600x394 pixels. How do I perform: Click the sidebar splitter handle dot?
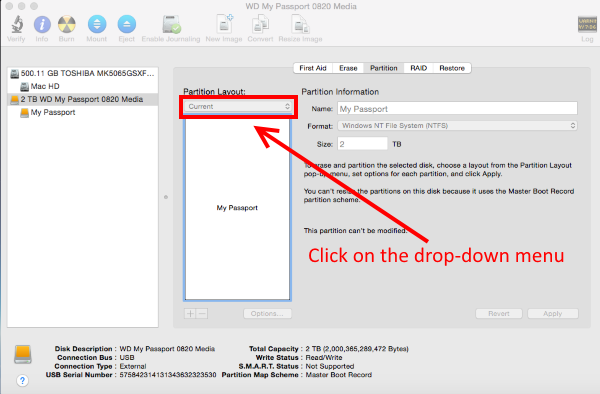pos(166,197)
